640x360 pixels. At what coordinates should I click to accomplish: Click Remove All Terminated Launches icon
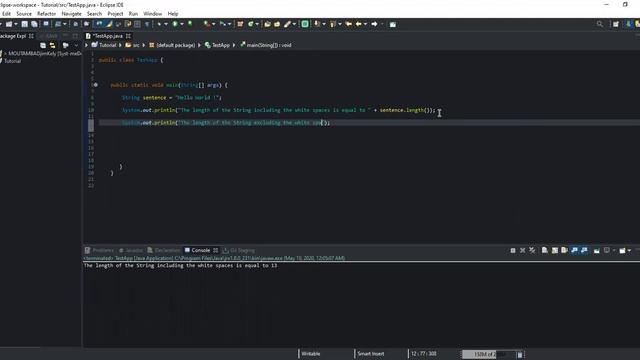[x=532, y=250]
